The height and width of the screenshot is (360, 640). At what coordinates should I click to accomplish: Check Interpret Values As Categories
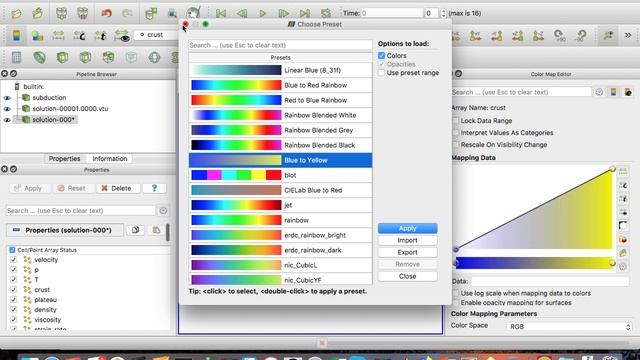[456, 133]
